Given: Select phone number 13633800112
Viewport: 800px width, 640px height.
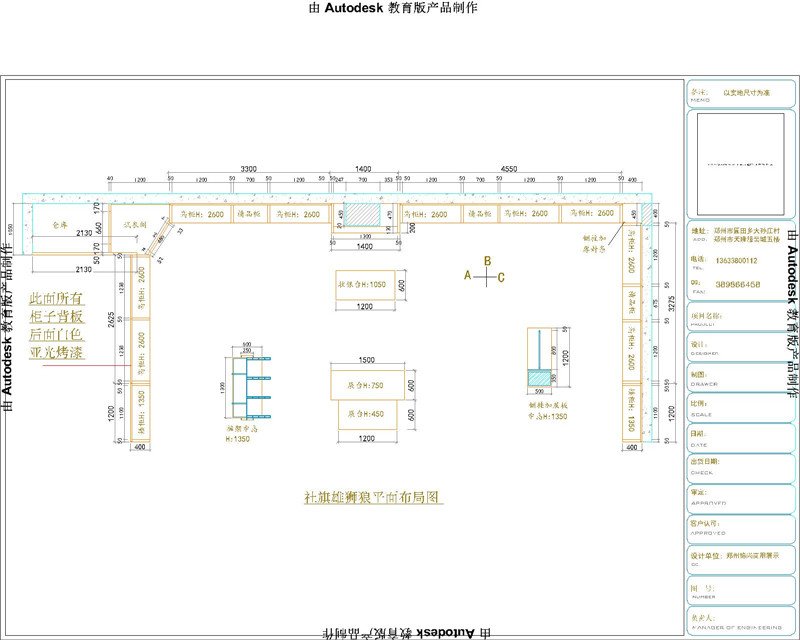Looking at the screenshot, I should 736,261.
